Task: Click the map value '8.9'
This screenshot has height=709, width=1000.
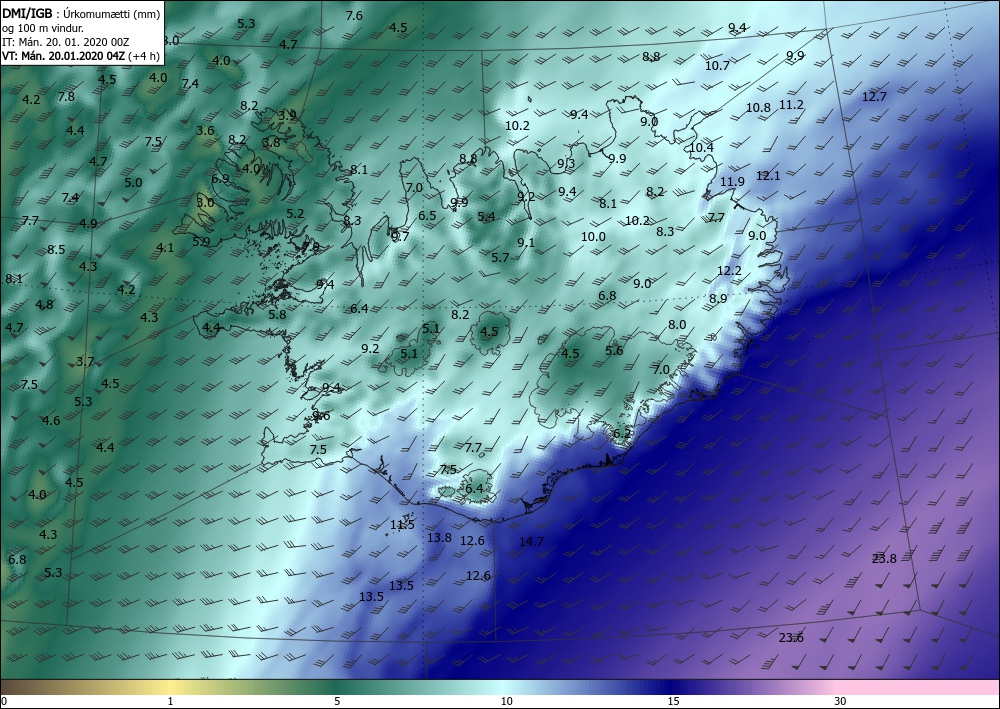Action: pyautogui.click(x=718, y=298)
